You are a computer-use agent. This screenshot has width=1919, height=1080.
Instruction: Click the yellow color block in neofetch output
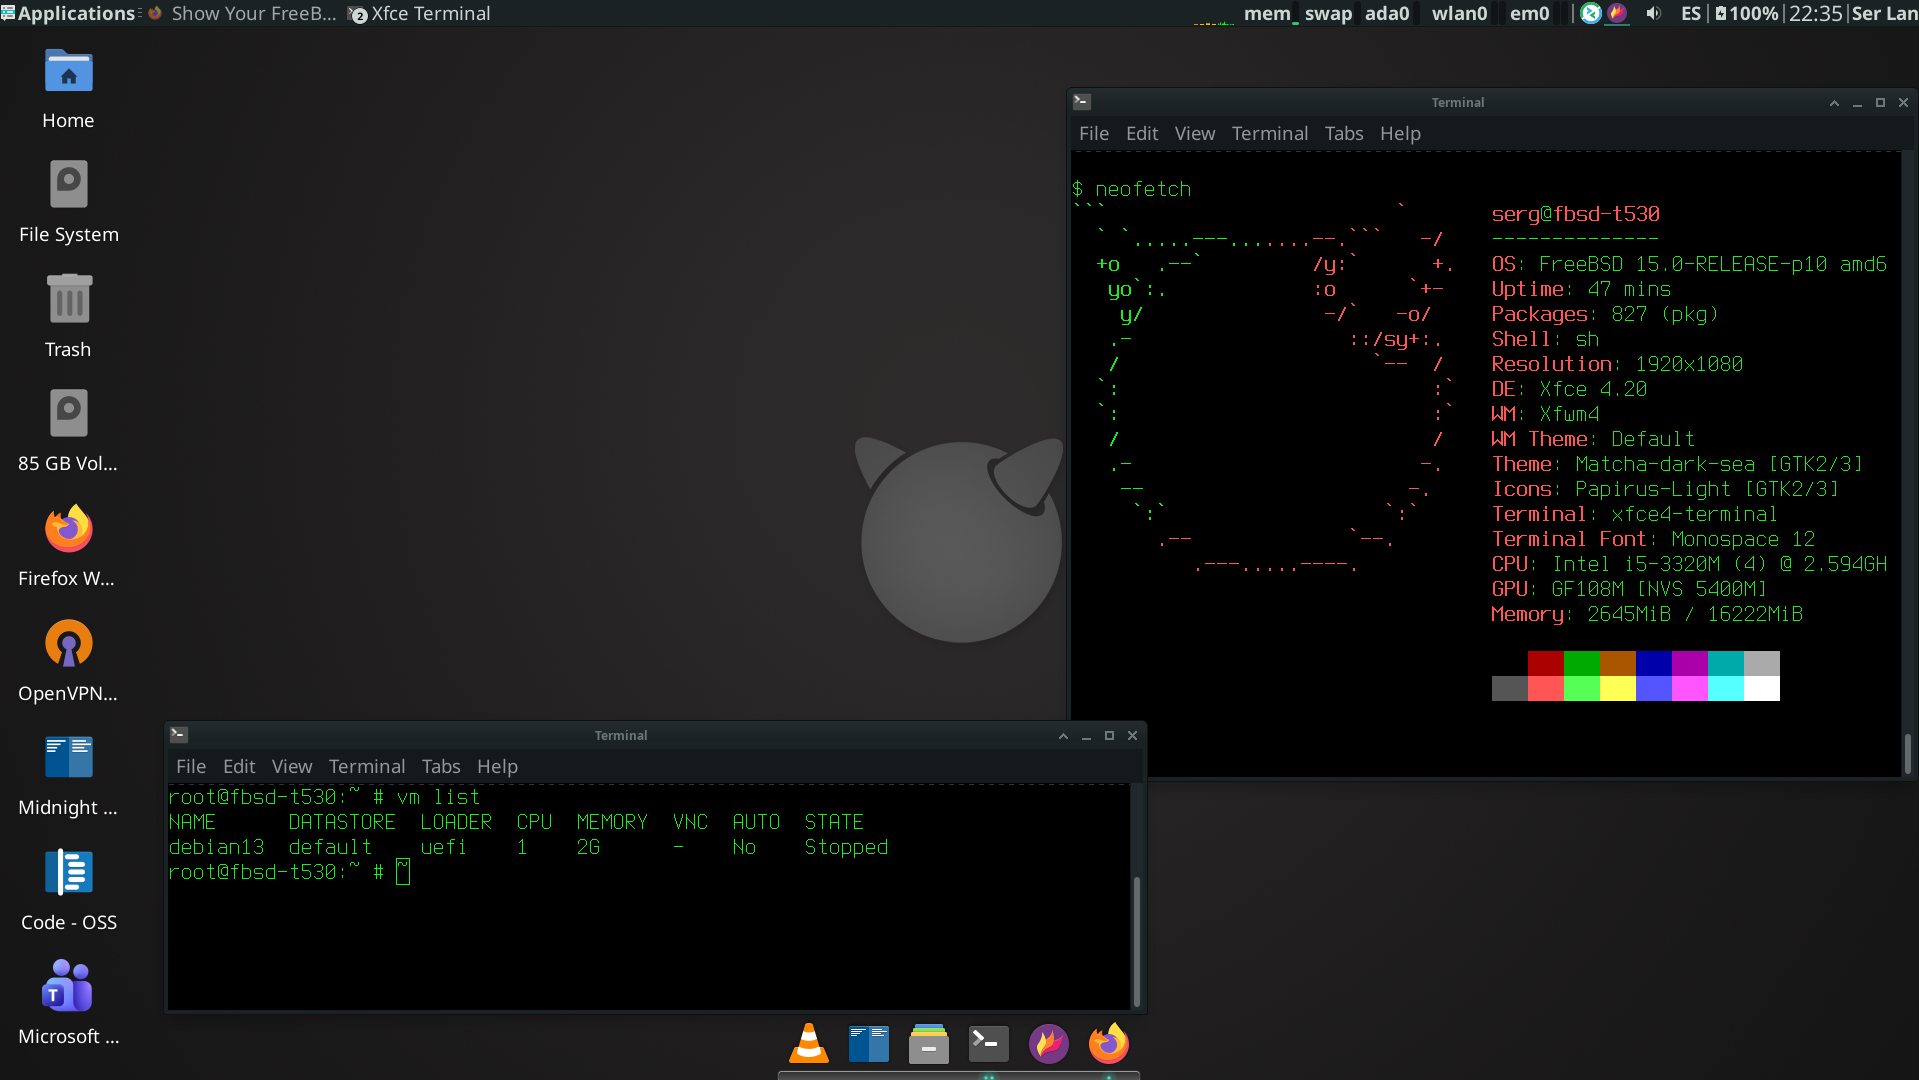(1618, 688)
